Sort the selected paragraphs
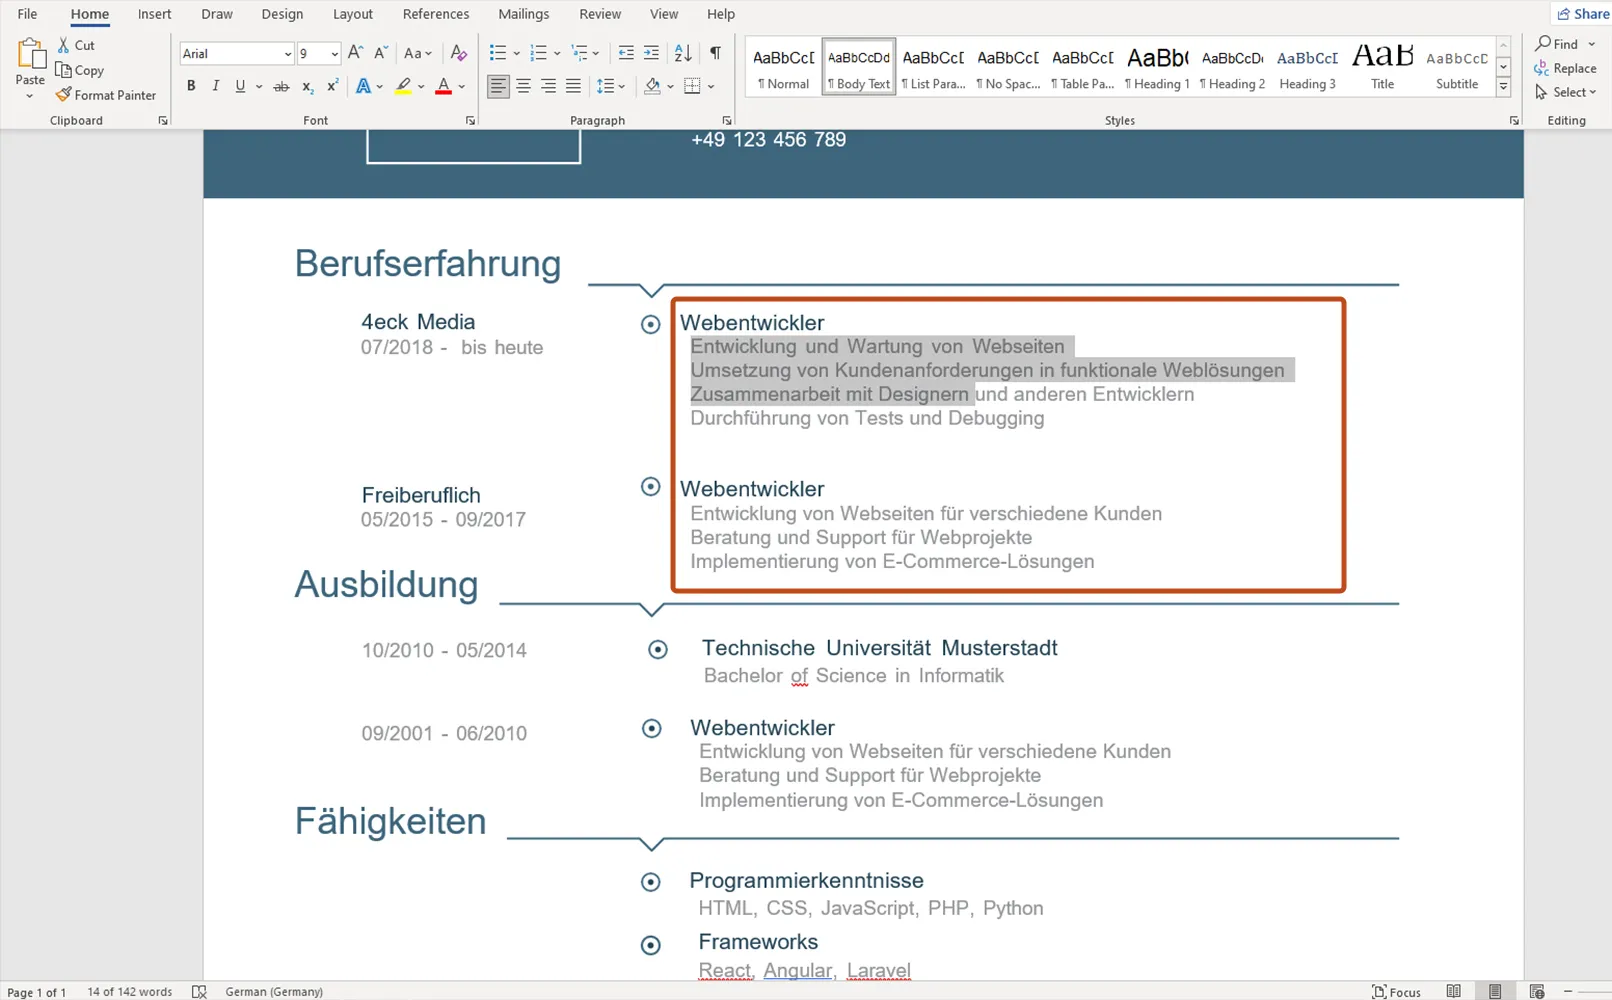 [x=683, y=53]
